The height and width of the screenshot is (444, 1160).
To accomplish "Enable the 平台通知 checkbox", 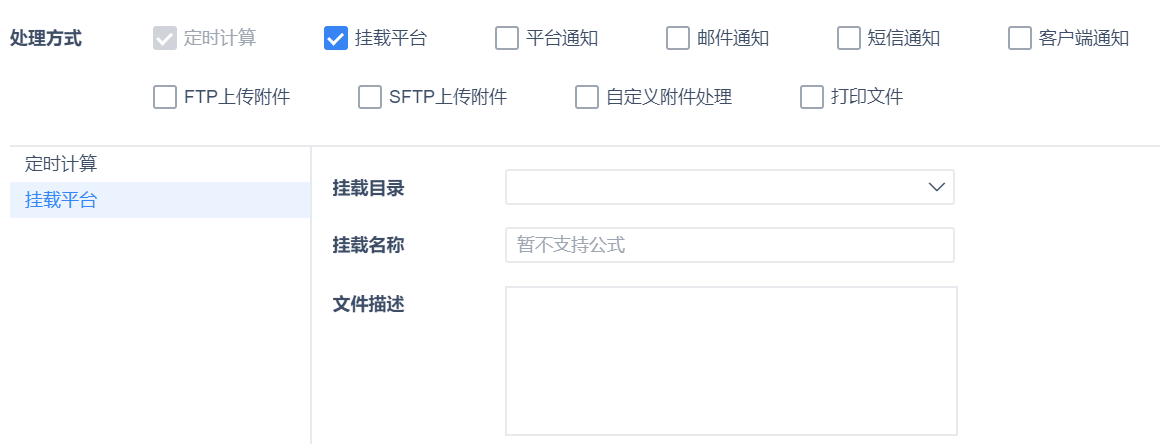I will 507,39.
